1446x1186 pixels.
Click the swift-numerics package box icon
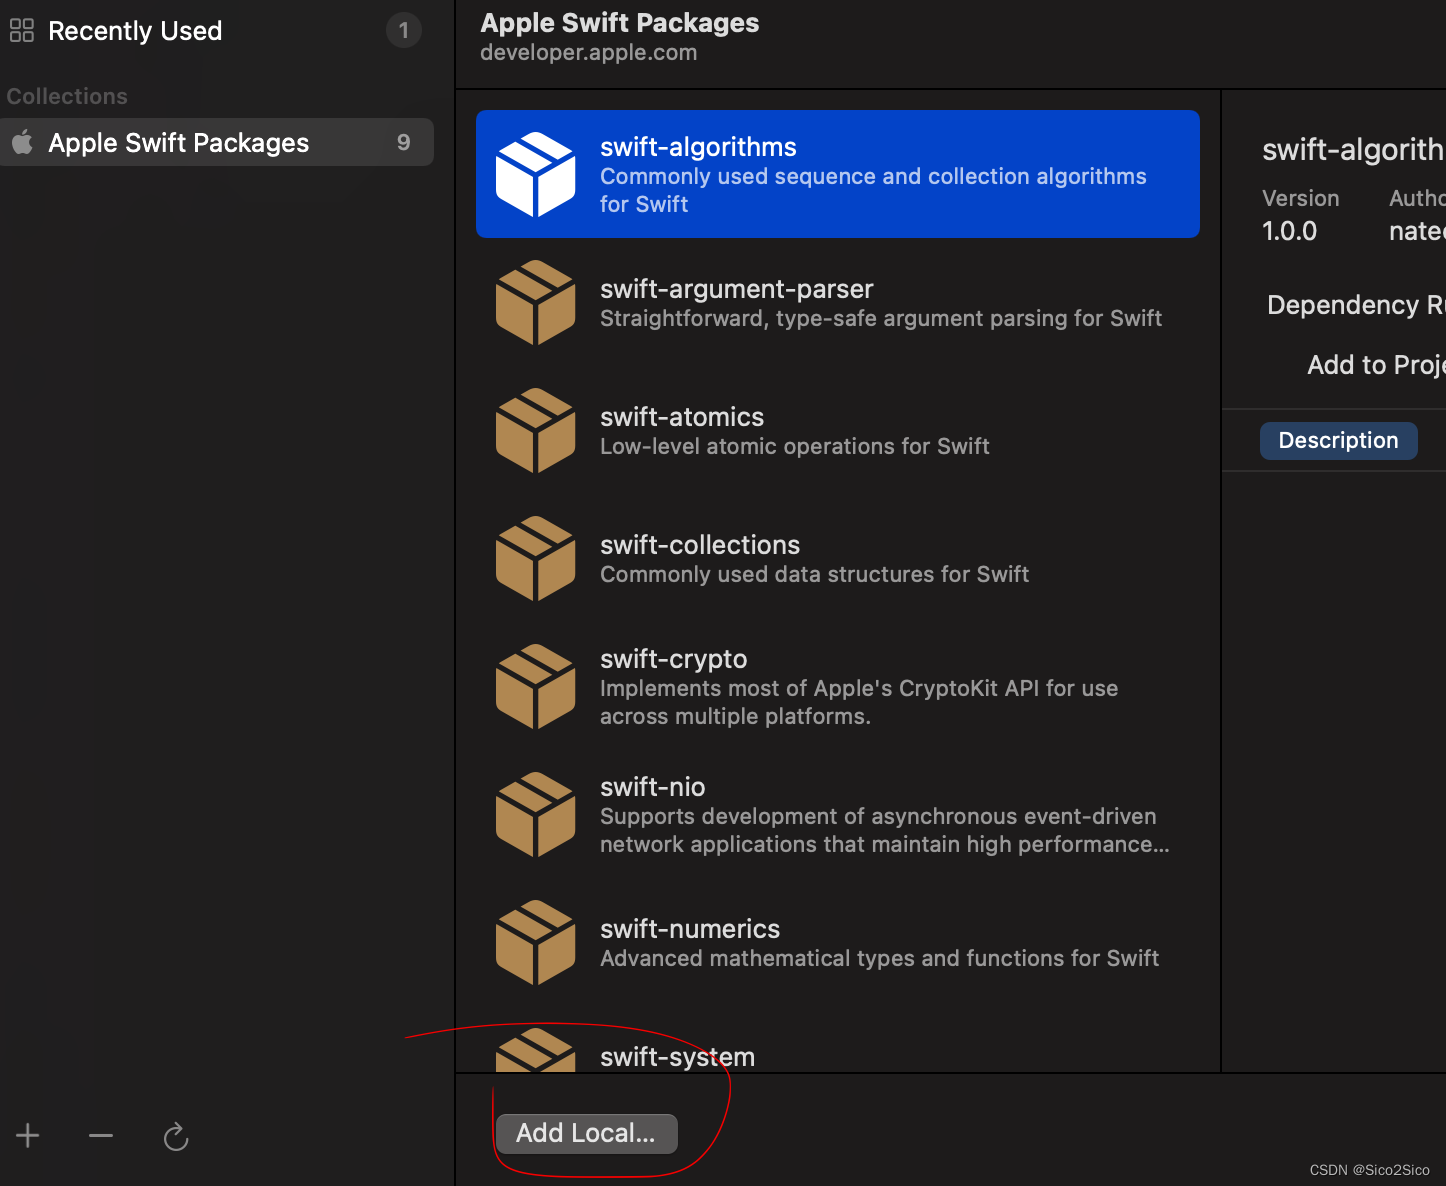[x=536, y=942]
